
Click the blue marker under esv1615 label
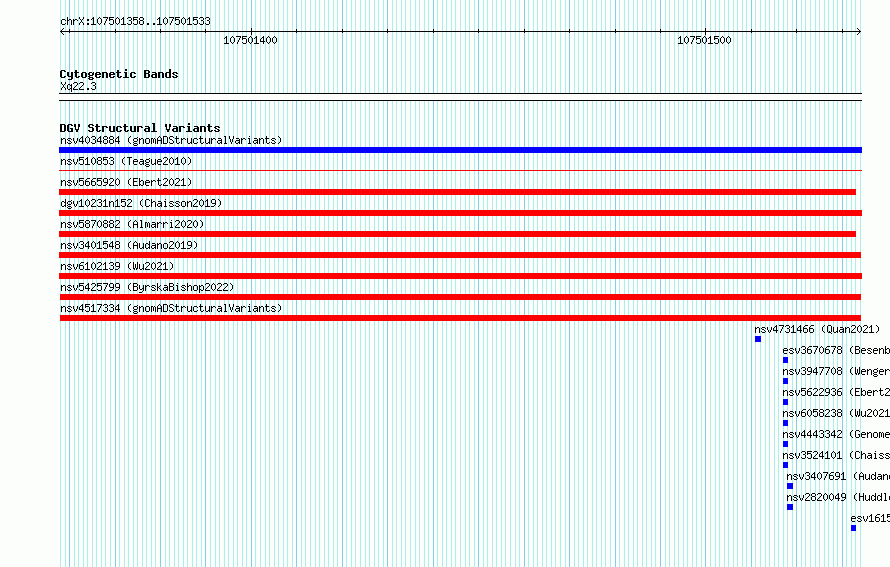pos(853,528)
